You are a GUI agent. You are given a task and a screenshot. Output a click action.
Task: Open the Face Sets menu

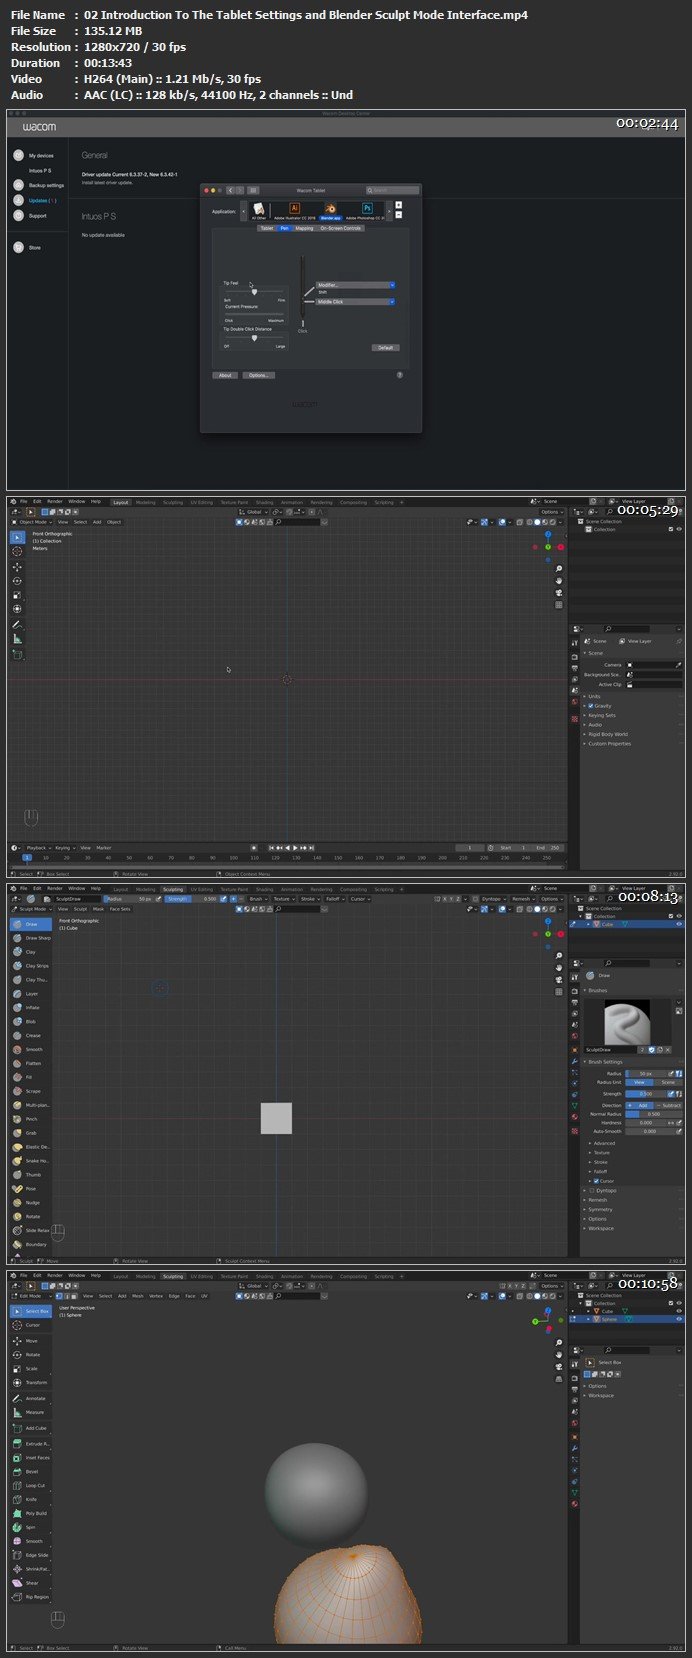(x=120, y=909)
